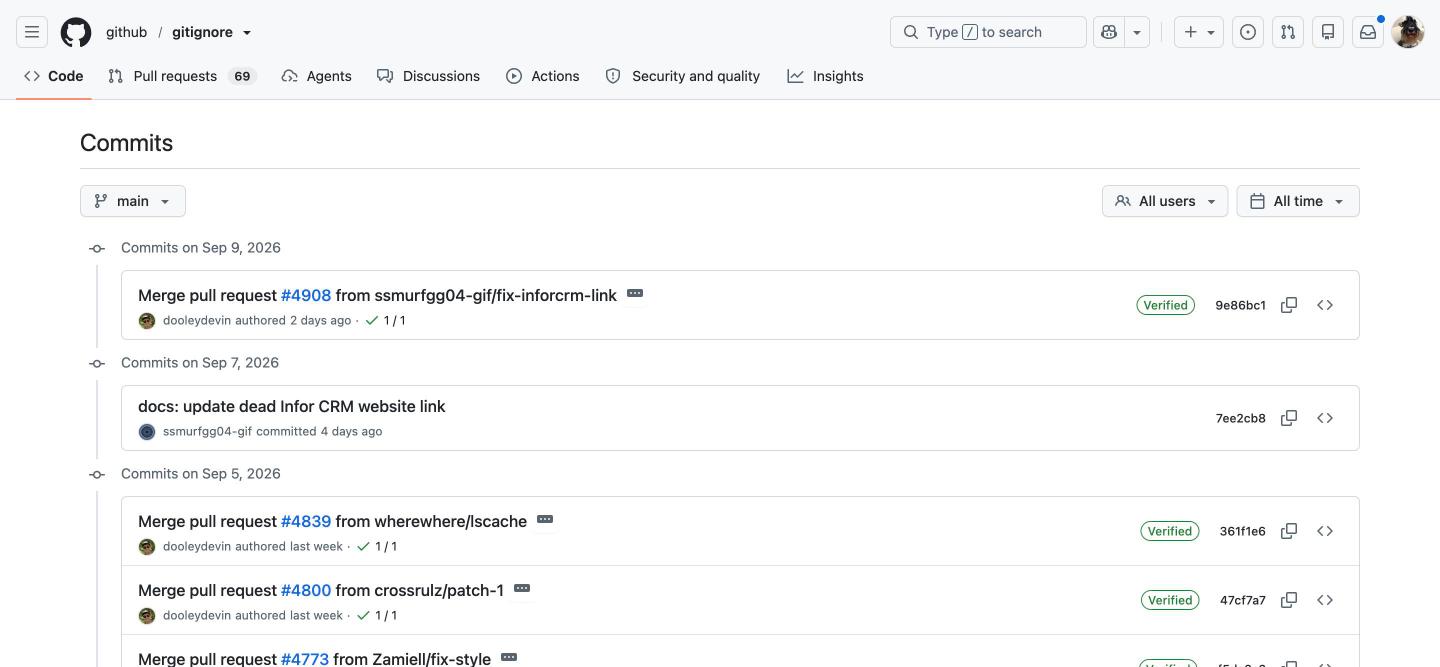Open notifications inbox
Viewport: 1440px width, 667px height.
[1368, 32]
